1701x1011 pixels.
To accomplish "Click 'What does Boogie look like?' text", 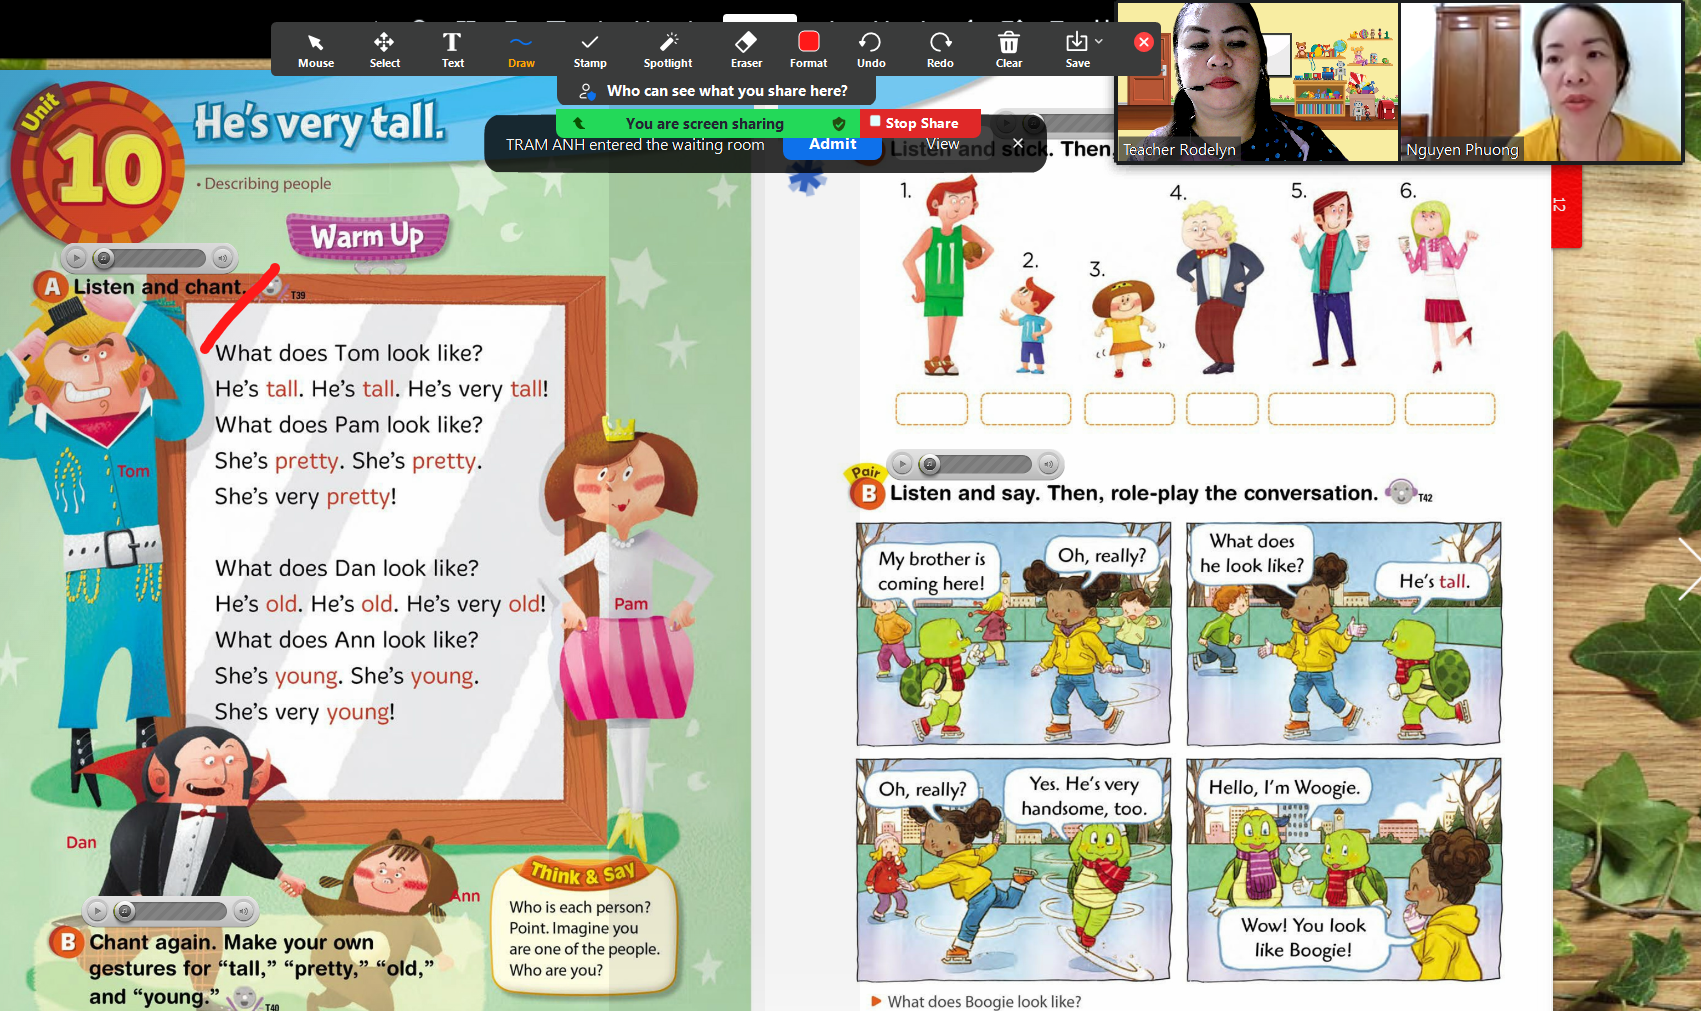I will coord(984,1001).
